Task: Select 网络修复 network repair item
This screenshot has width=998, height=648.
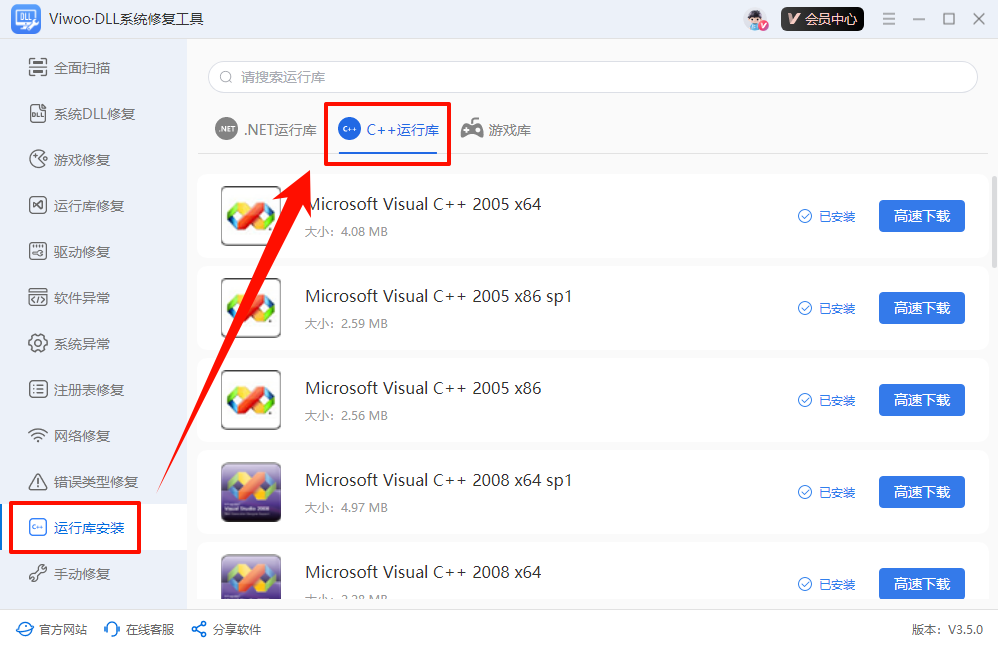Action: coord(81,436)
